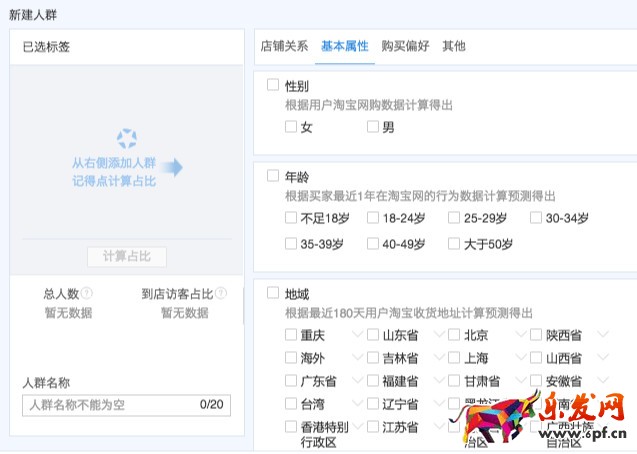Toggle the 地域 group checkbox
Image resolution: width=637 pixels, height=454 pixels.
273,293
